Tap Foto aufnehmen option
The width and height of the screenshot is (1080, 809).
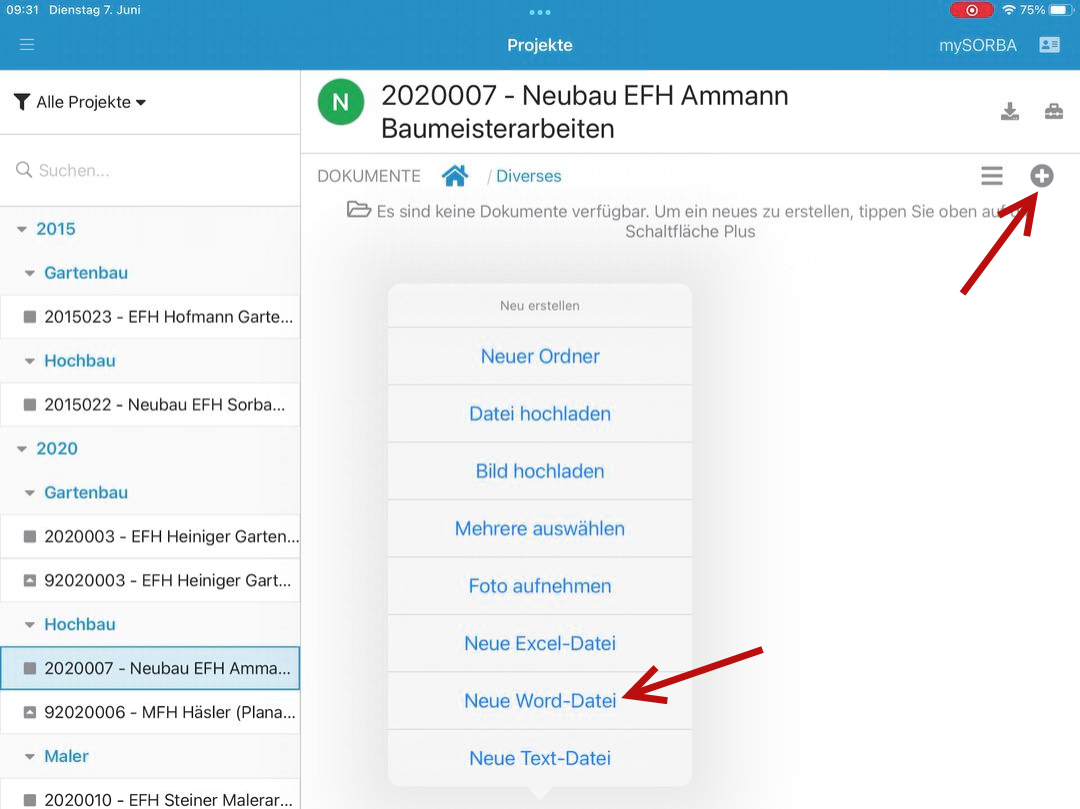point(540,586)
